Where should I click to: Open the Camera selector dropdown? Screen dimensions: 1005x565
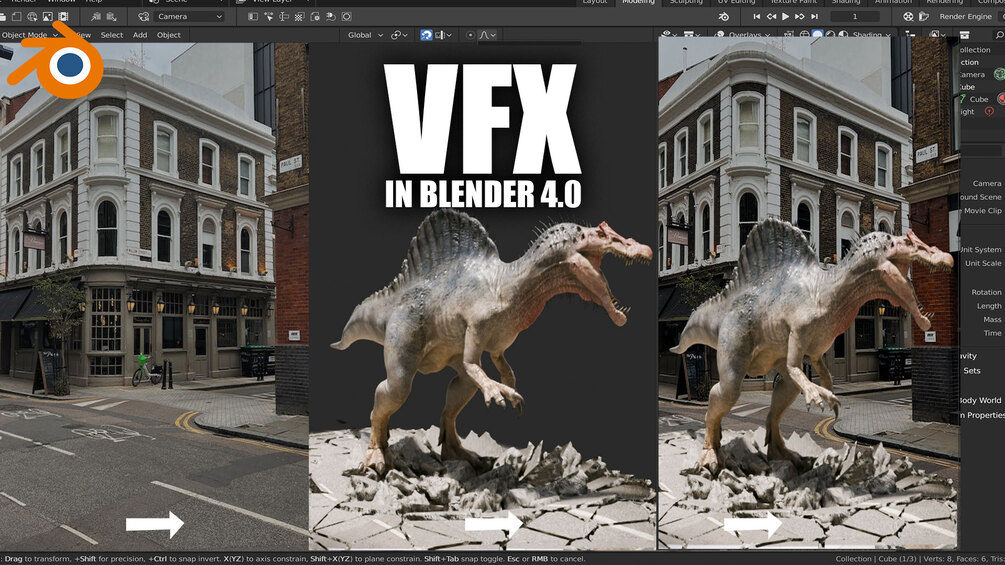click(189, 17)
